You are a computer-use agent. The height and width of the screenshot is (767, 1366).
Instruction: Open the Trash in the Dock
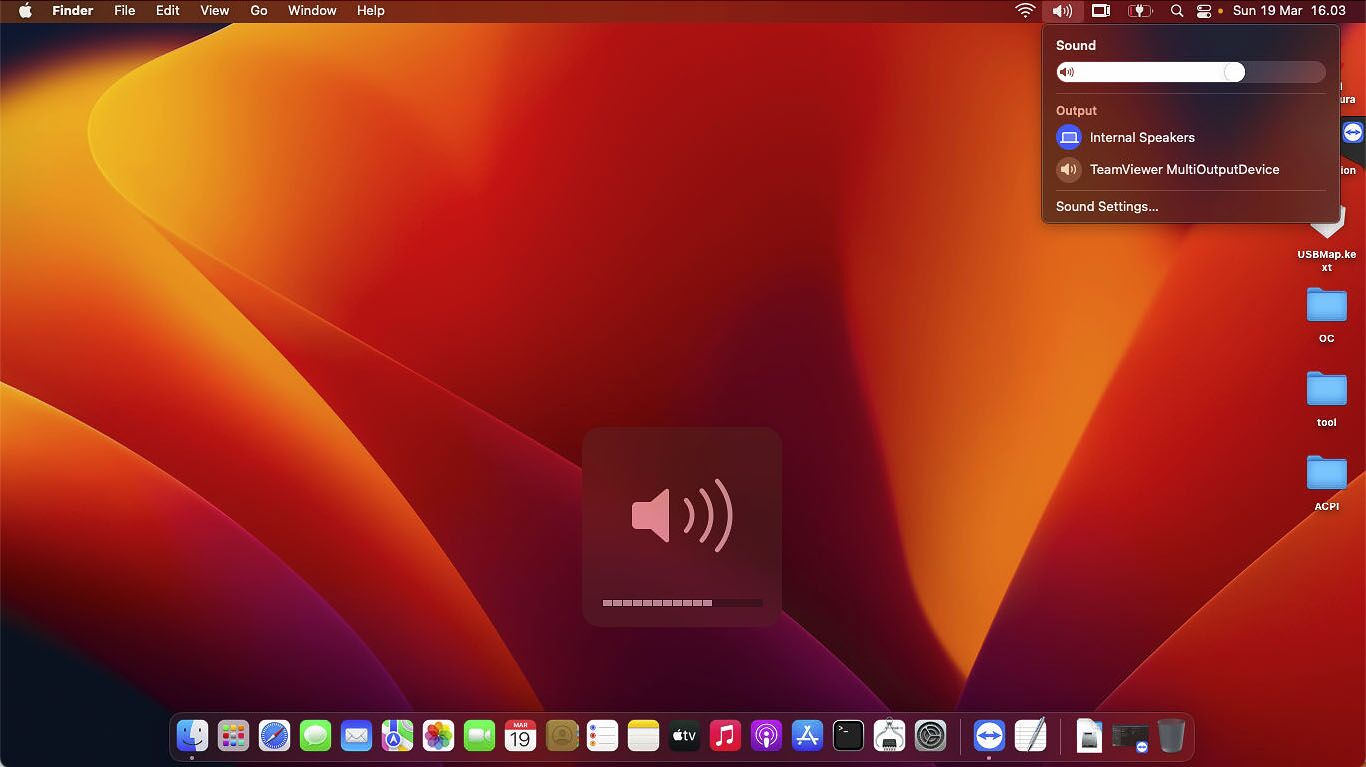tap(1171, 737)
